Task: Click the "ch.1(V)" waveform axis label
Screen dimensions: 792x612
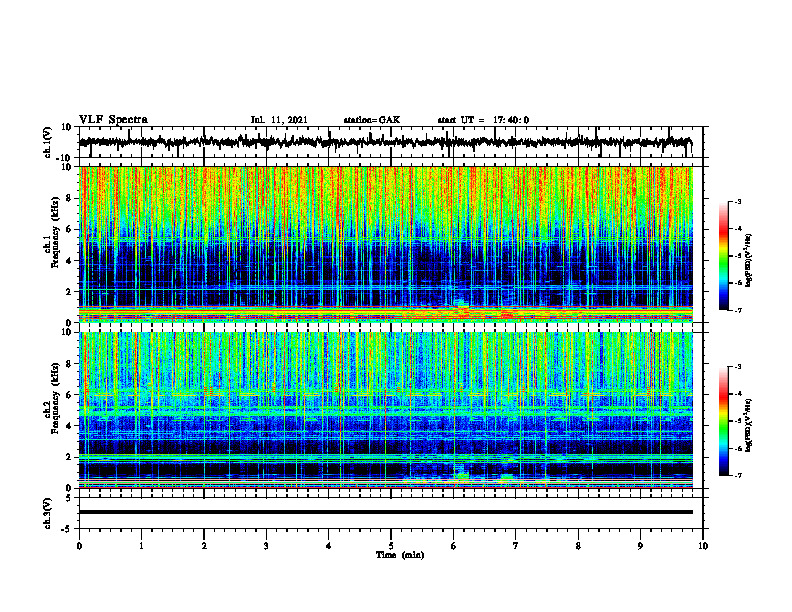Action: click(48, 142)
